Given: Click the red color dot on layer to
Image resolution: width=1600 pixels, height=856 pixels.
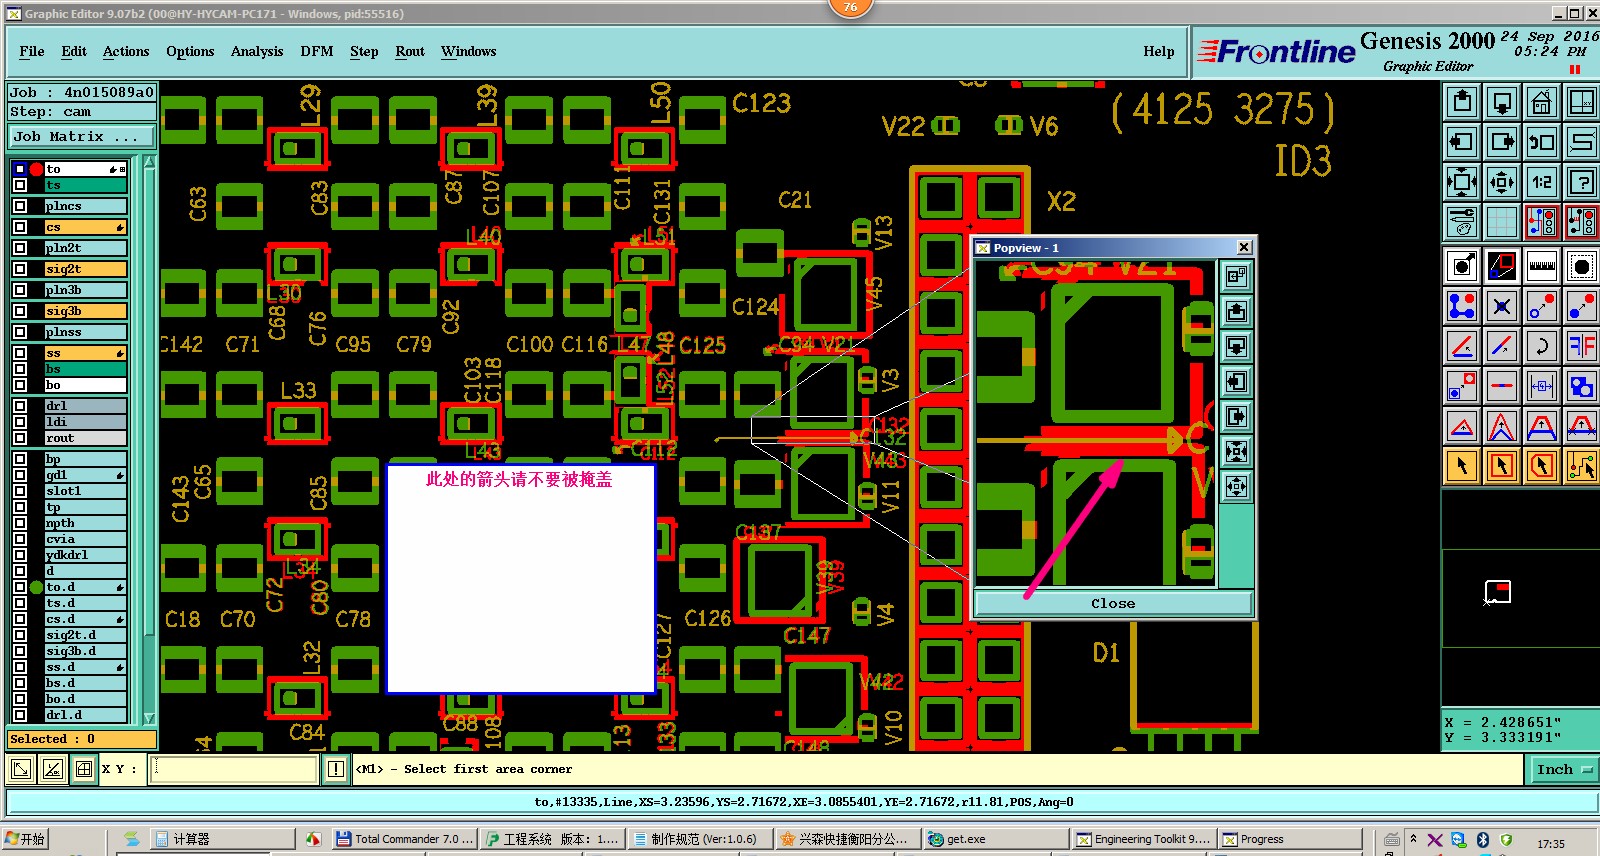Looking at the screenshot, I should (36, 169).
